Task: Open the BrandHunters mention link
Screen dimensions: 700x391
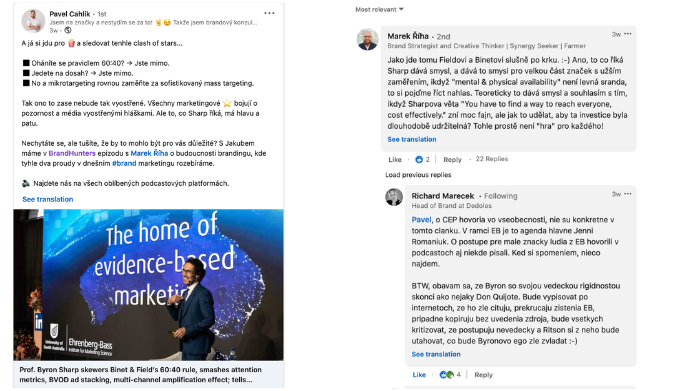Action: pos(72,153)
